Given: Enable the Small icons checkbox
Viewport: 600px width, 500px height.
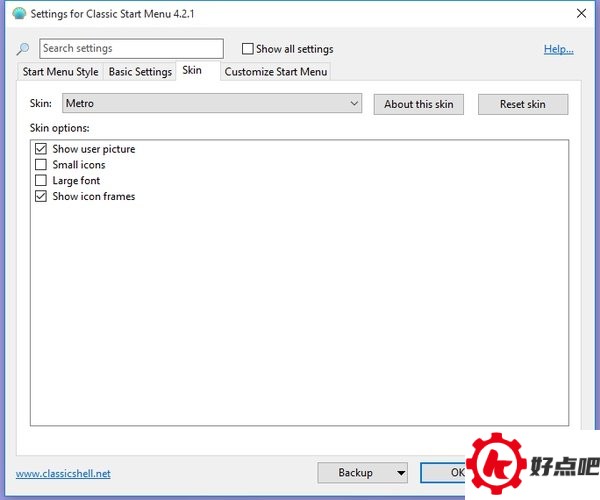Looking at the screenshot, I should pyautogui.click(x=41, y=165).
